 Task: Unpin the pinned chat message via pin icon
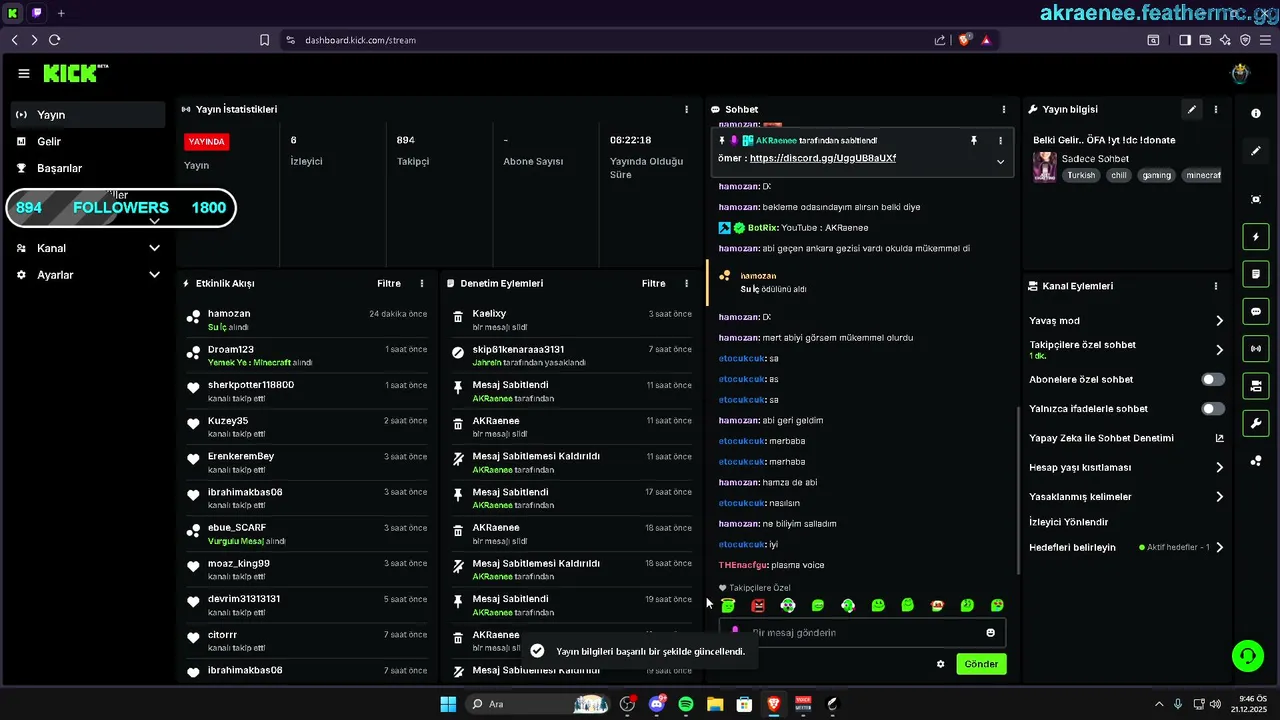[x=974, y=141]
